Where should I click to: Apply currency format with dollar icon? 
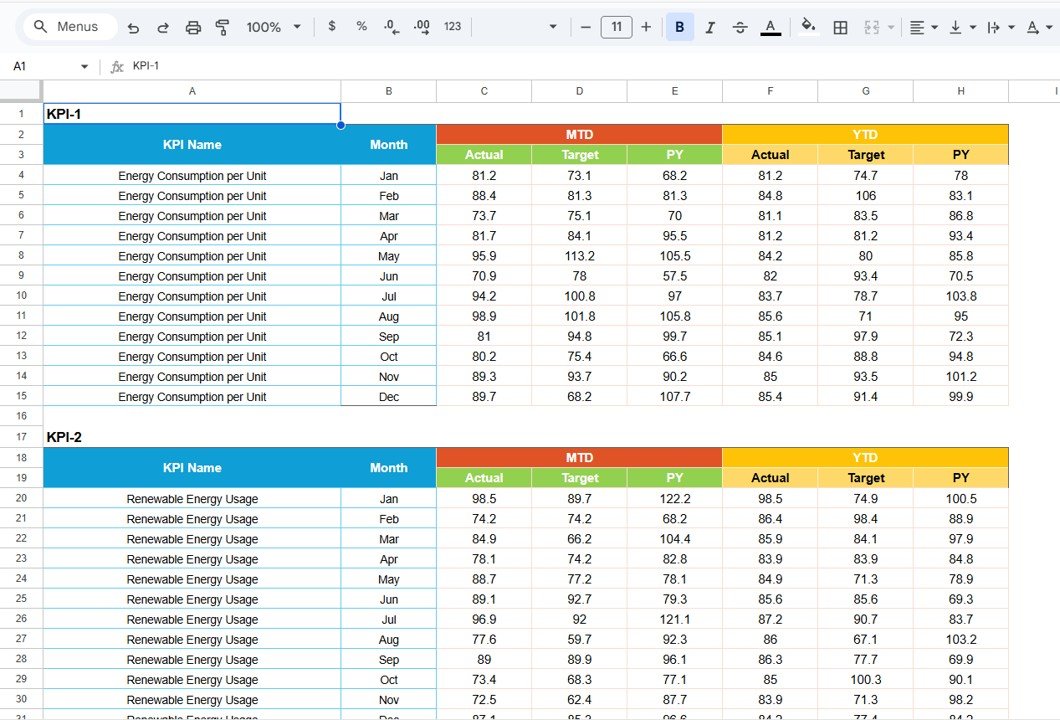click(x=331, y=27)
